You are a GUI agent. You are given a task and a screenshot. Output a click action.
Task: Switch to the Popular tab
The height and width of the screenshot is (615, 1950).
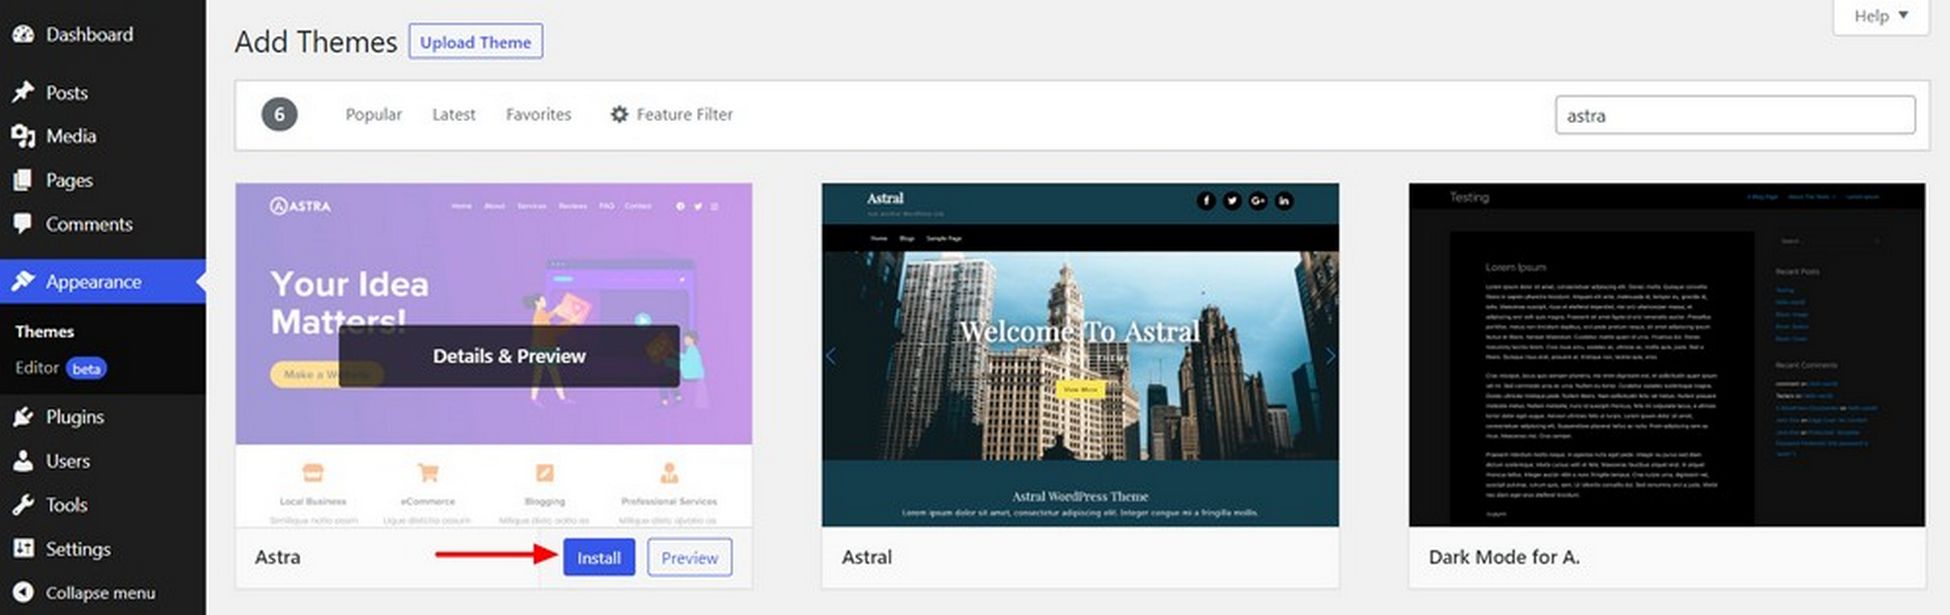pyautogui.click(x=374, y=114)
